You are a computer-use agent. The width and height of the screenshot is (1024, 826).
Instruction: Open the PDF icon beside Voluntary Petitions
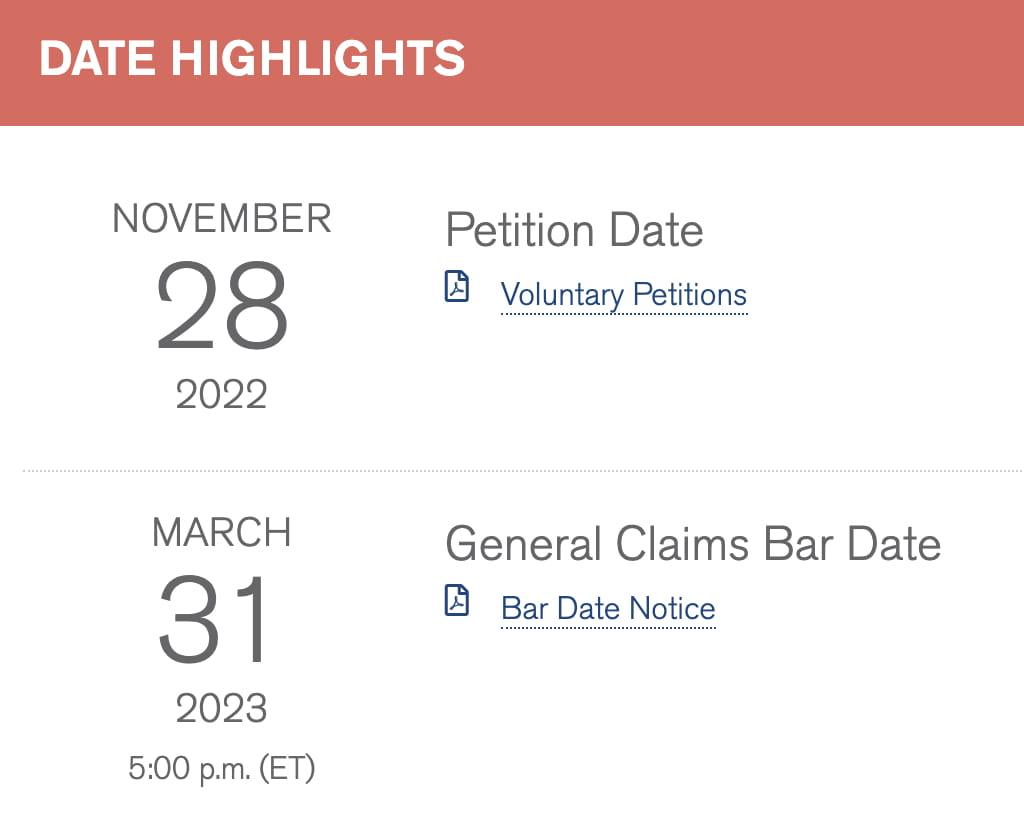pos(456,287)
